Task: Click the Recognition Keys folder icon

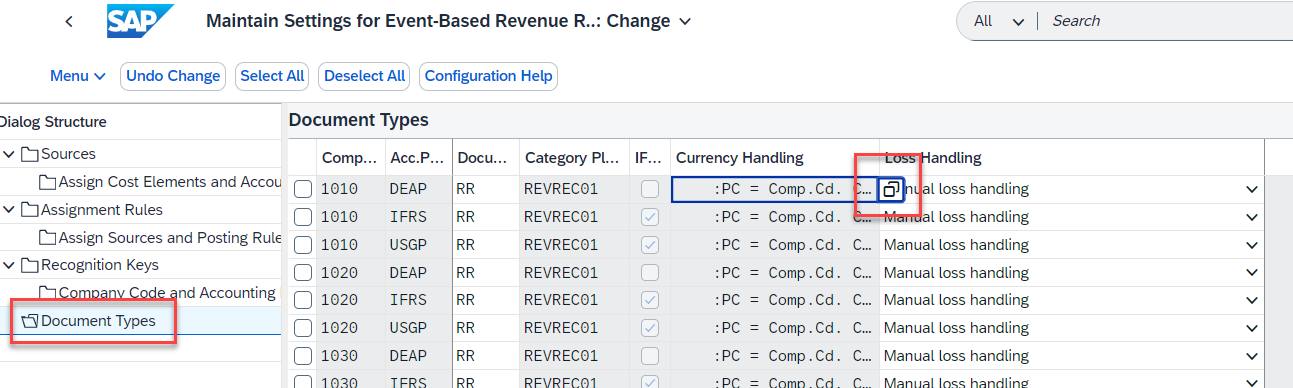Action: 29,265
